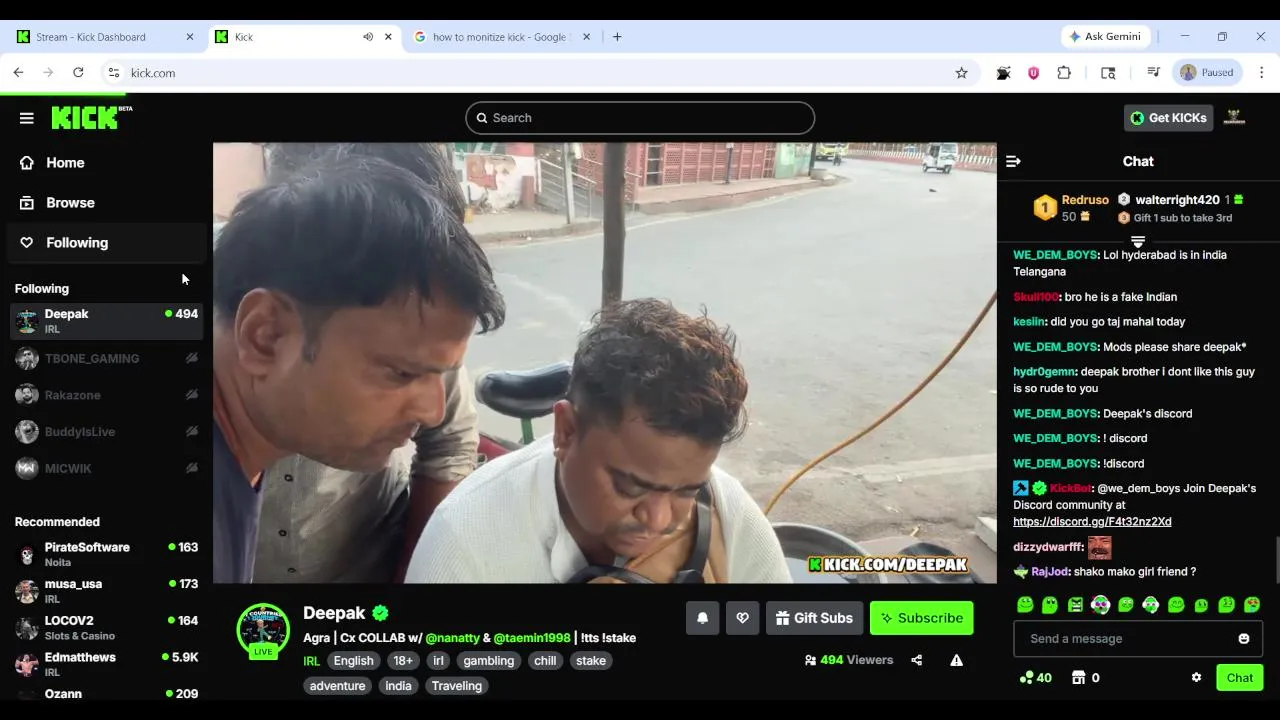Viewport: 1280px width, 720px height.
Task: Open the channel shop icon
Action: coord(1078,678)
